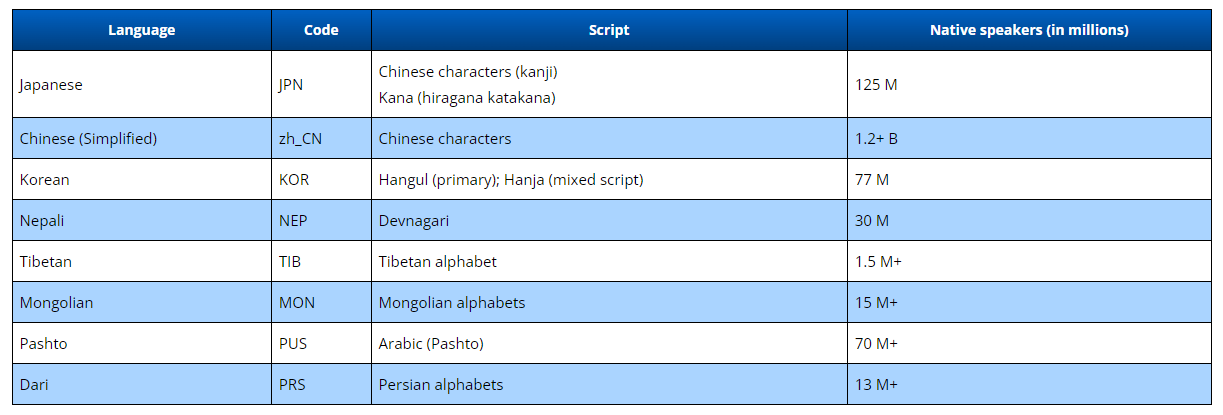1223x415 pixels.
Task: Click the Hangul (primary) script cell
Action: coord(511,180)
